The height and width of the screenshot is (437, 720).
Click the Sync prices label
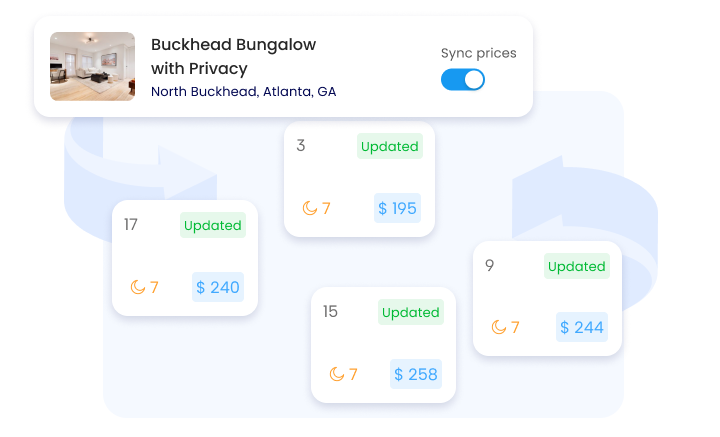[479, 52]
